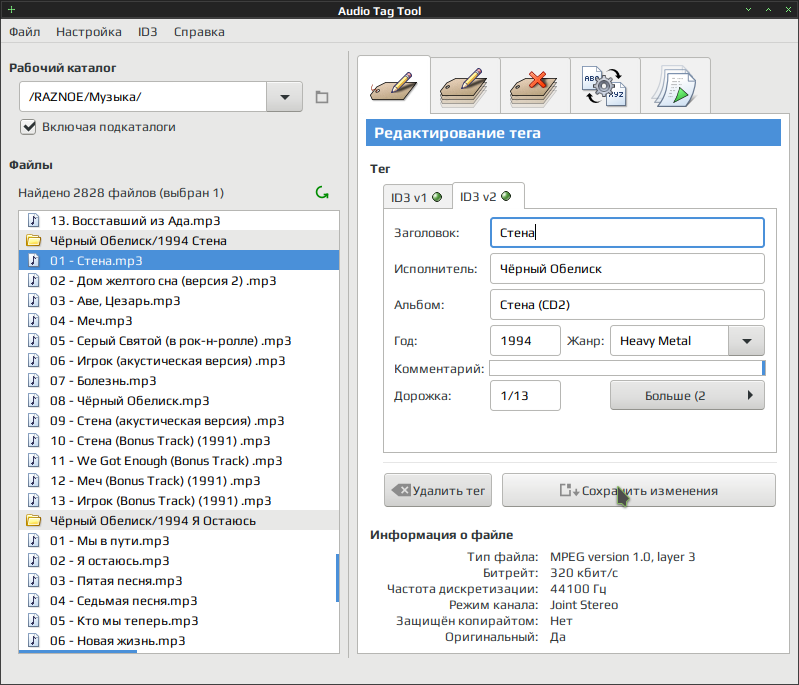Refresh the file list with green arrow
Image resolution: width=799 pixels, height=685 pixels.
tap(322, 193)
